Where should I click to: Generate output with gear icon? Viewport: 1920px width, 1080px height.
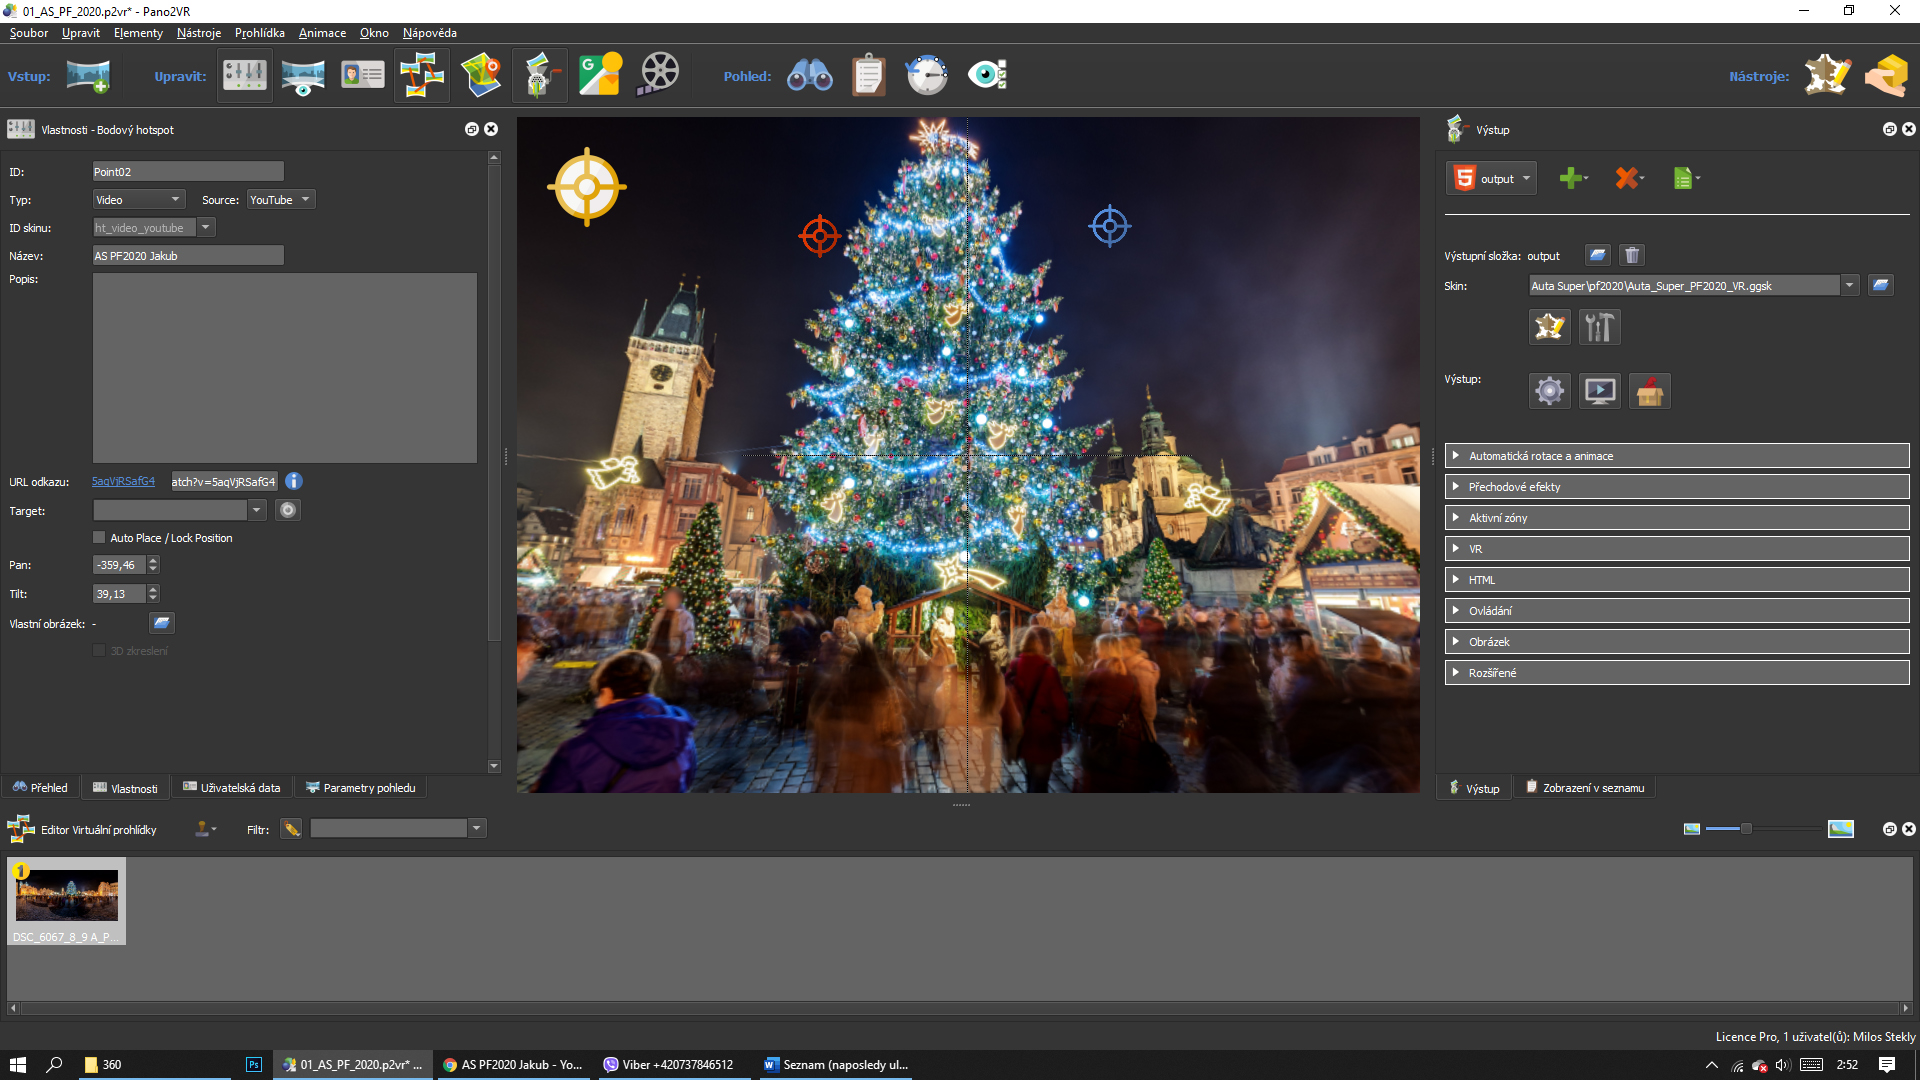(1549, 391)
